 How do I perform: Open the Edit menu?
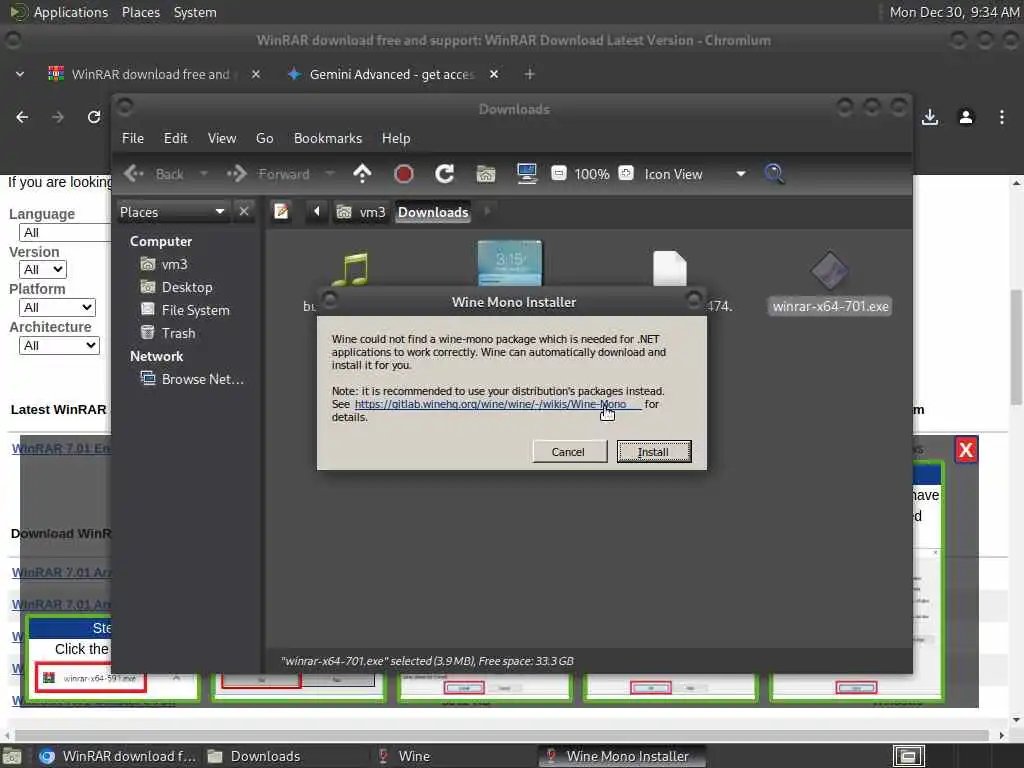click(x=176, y=138)
